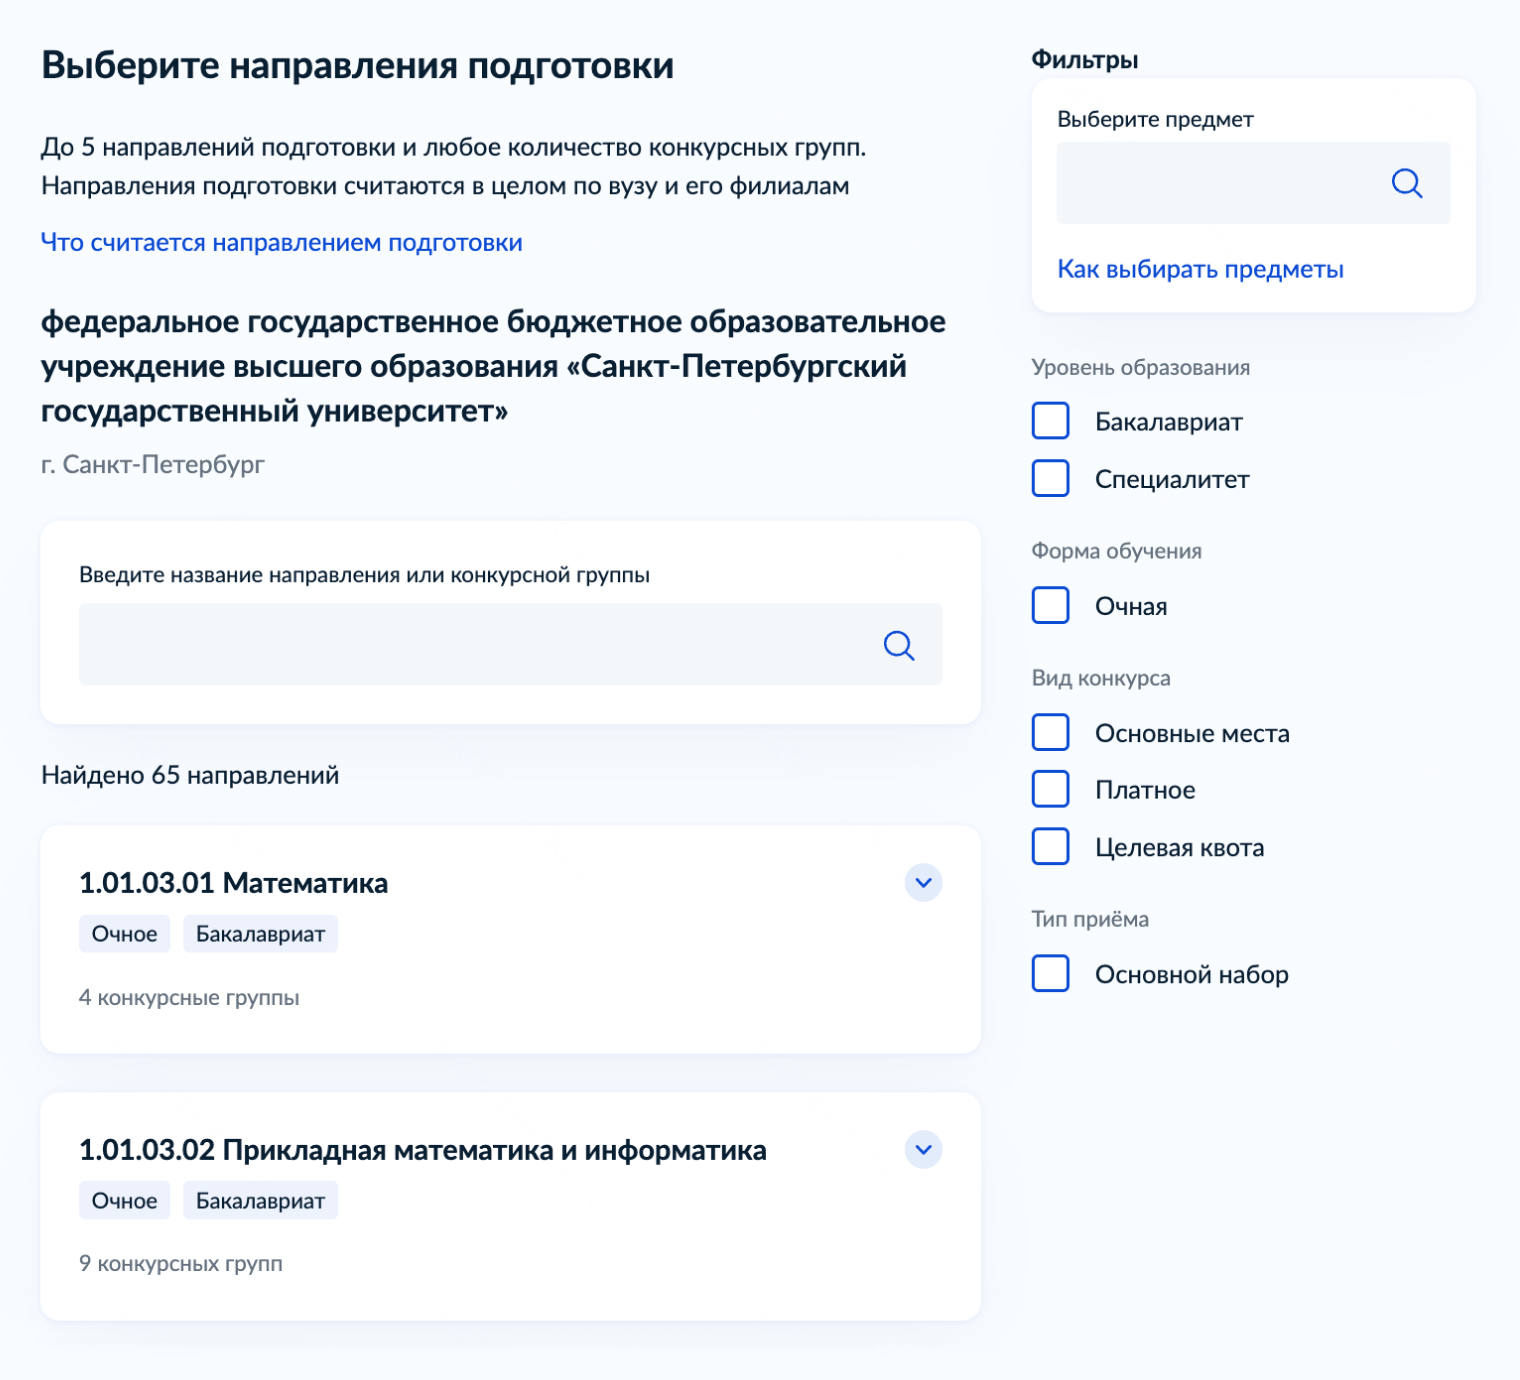Focus the 'Выберите предмет' input field
The height and width of the screenshot is (1380, 1520).
(1253, 183)
